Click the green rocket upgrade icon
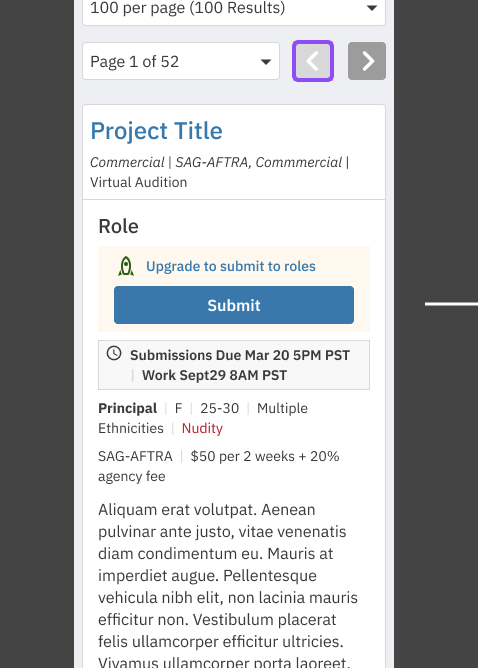 [126, 266]
